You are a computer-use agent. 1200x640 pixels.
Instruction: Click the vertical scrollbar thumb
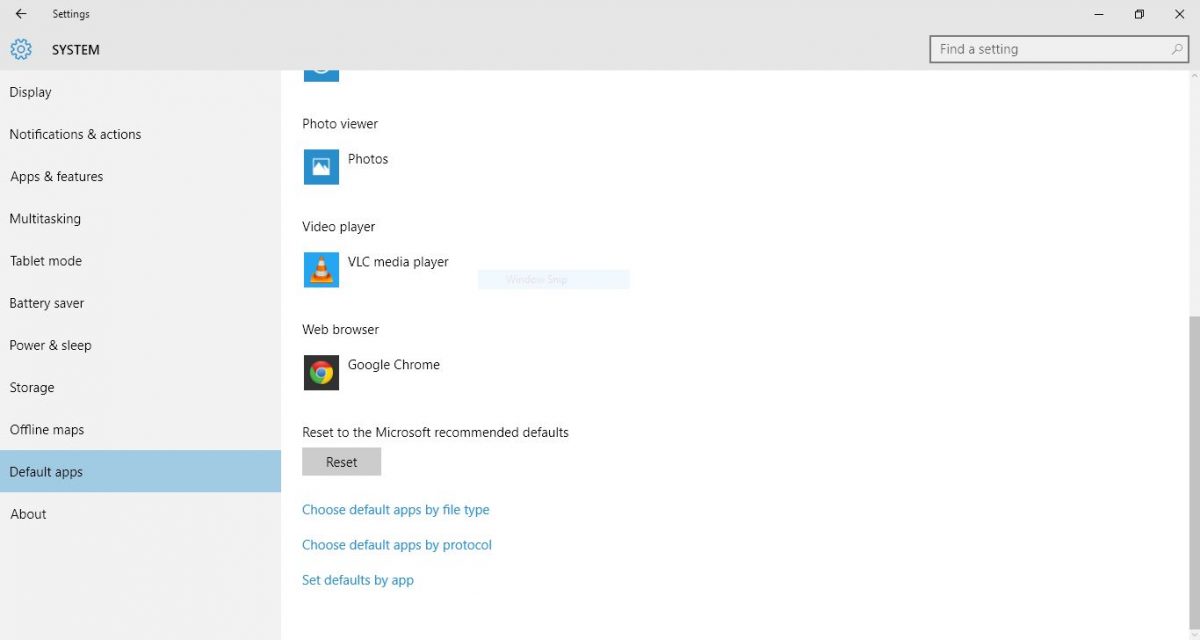(x=1192, y=470)
